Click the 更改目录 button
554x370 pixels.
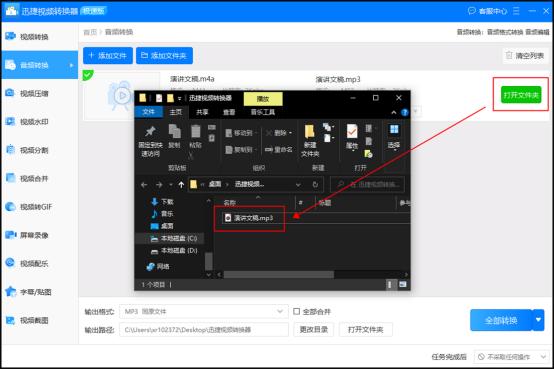(313, 329)
